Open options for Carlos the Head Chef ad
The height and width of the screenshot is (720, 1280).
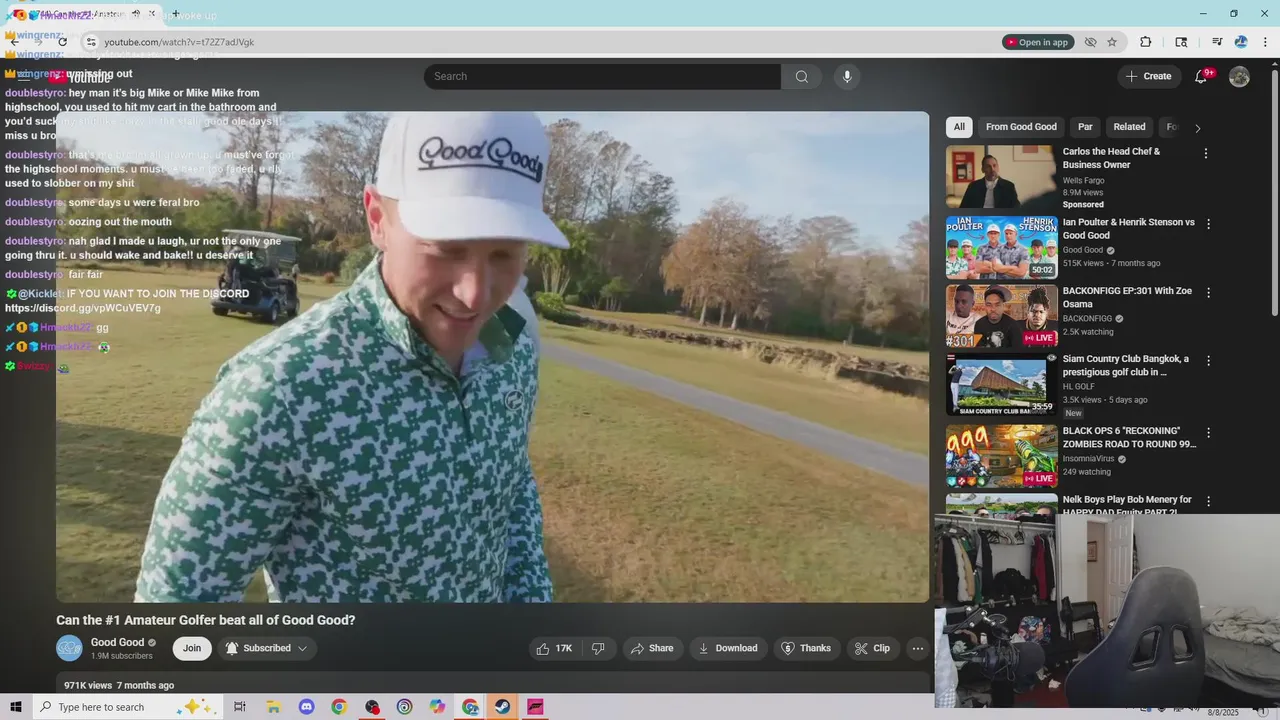coord(1205,153)
